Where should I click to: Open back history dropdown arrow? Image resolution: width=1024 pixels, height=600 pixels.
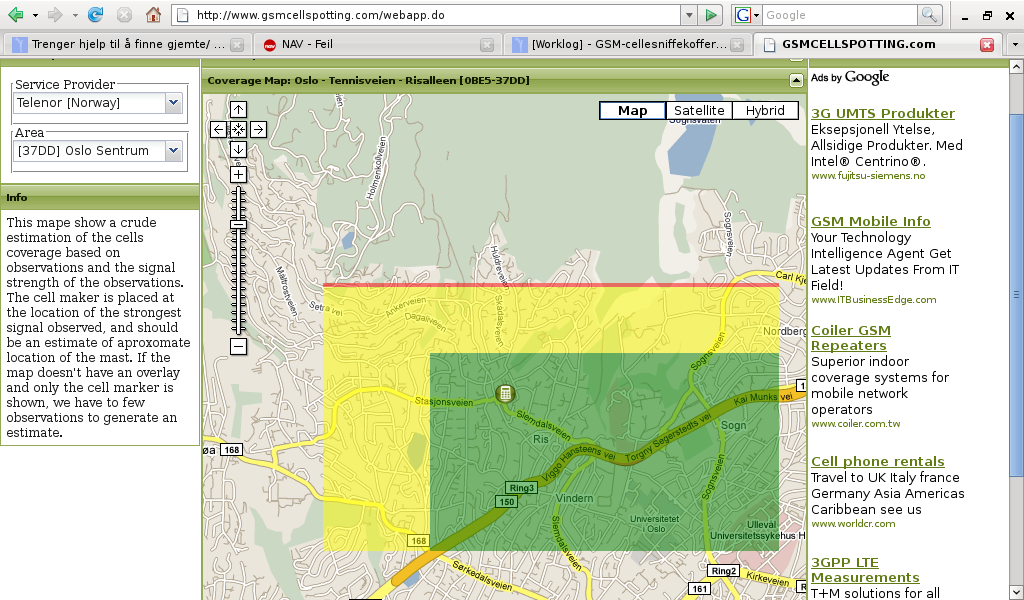click(x=35, y=15)
